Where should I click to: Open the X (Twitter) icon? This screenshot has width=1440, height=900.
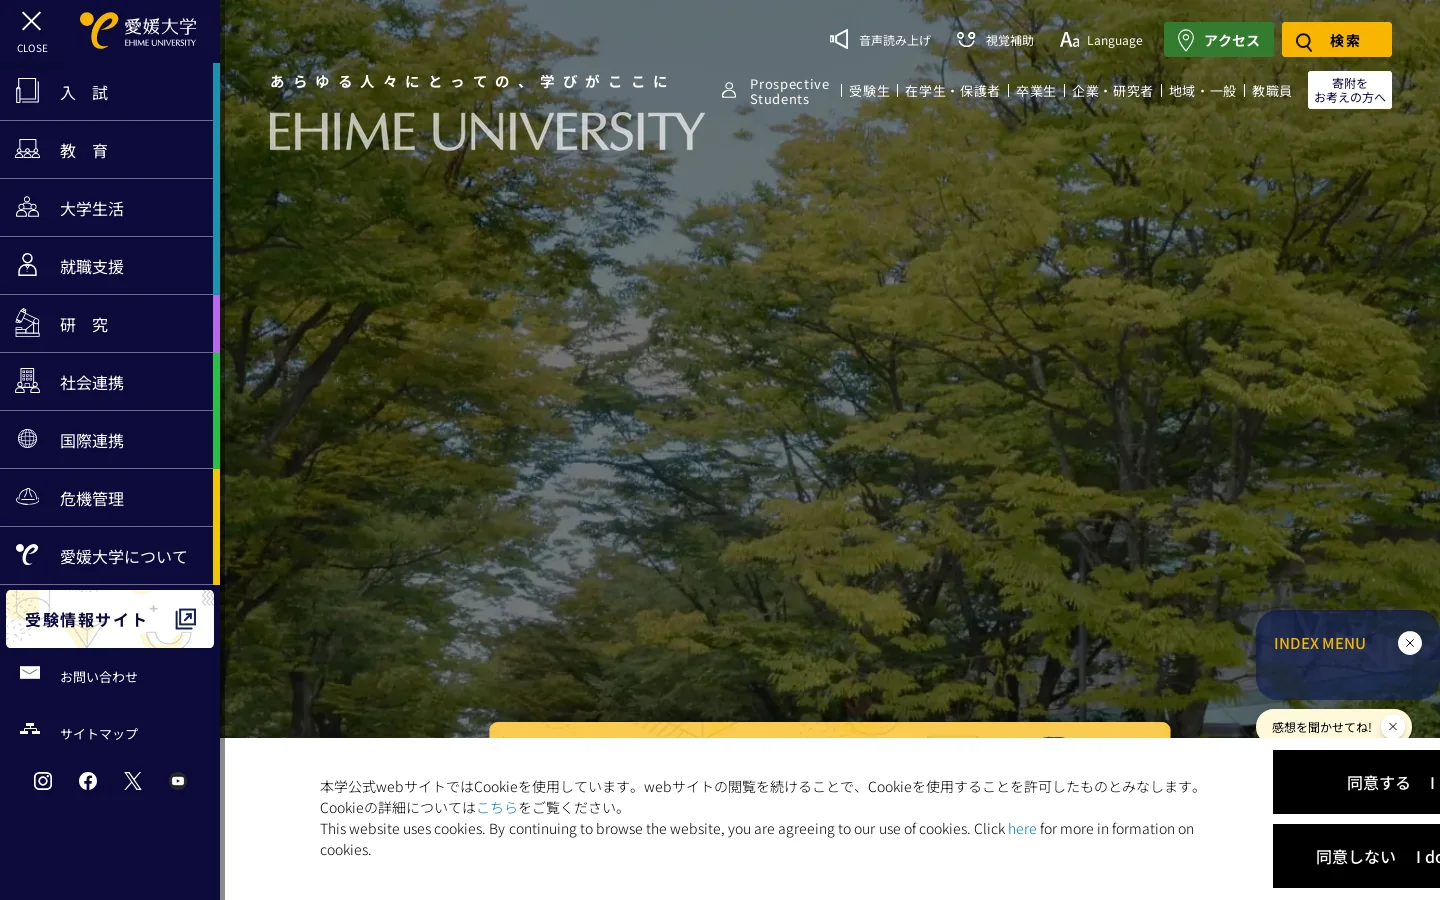click(x=133, y=781)
